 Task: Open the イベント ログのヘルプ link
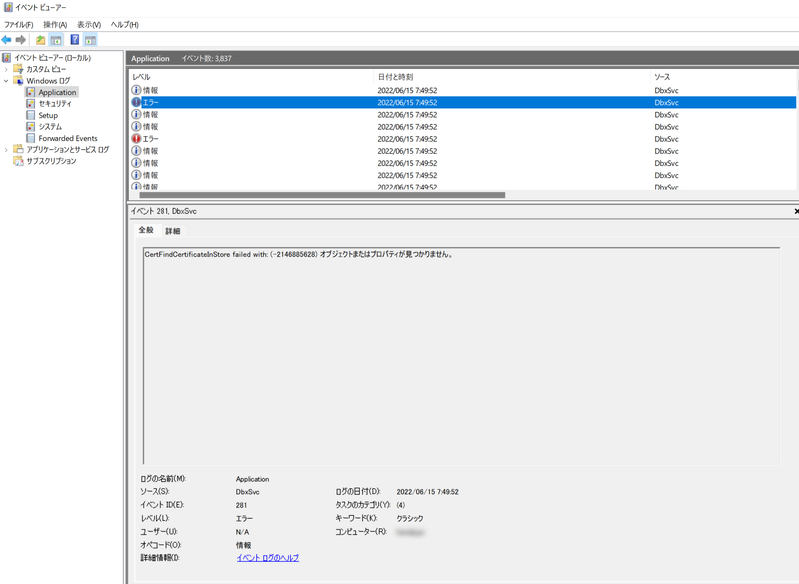tap(267, 558)
